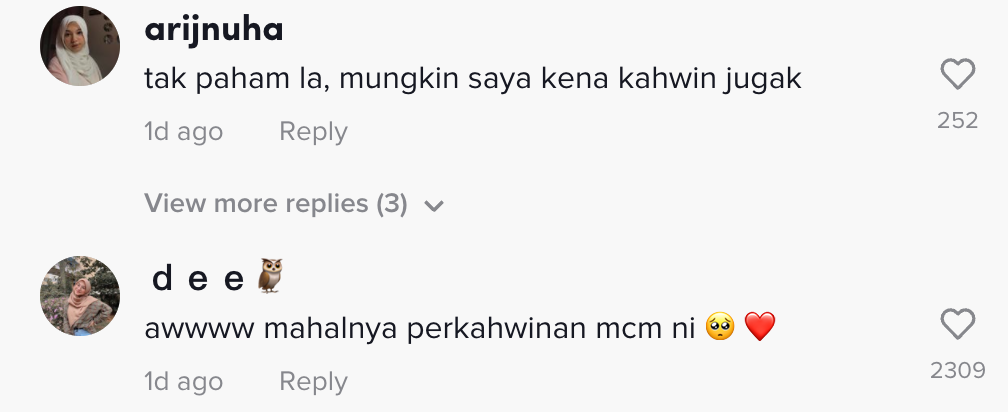
Task: Click the 1d ago timestamp under d e e
Action: pos(183,381)
